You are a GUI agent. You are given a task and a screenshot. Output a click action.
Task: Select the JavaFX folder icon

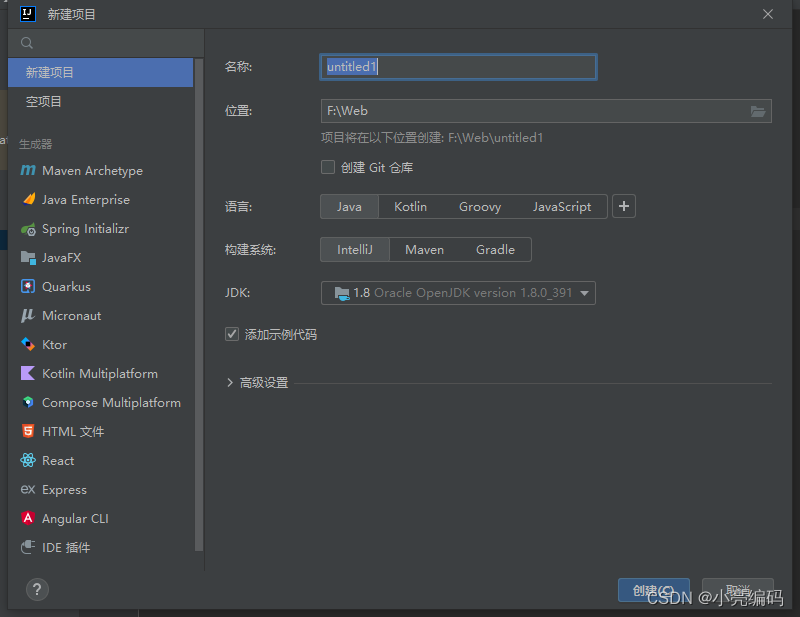coord(28,258)
